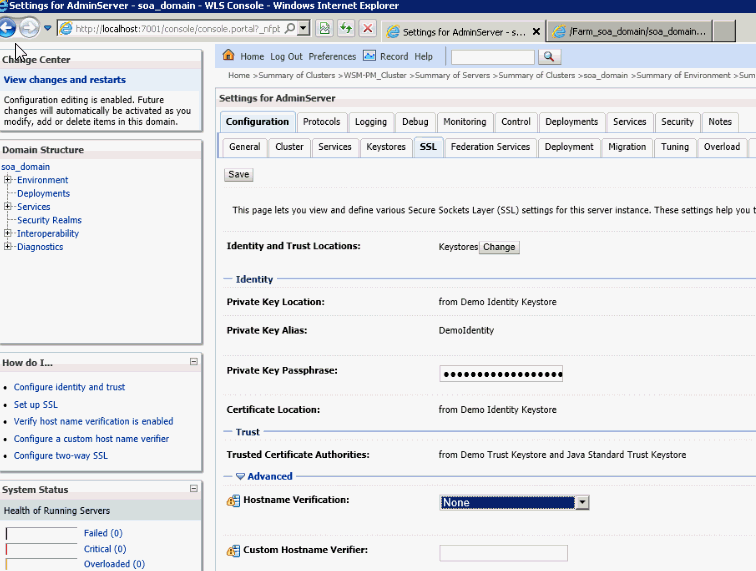Click the Custom Hostname Verifier restart-required icon
The height and width of the screenshot is (571, 756).
(233, 550)
